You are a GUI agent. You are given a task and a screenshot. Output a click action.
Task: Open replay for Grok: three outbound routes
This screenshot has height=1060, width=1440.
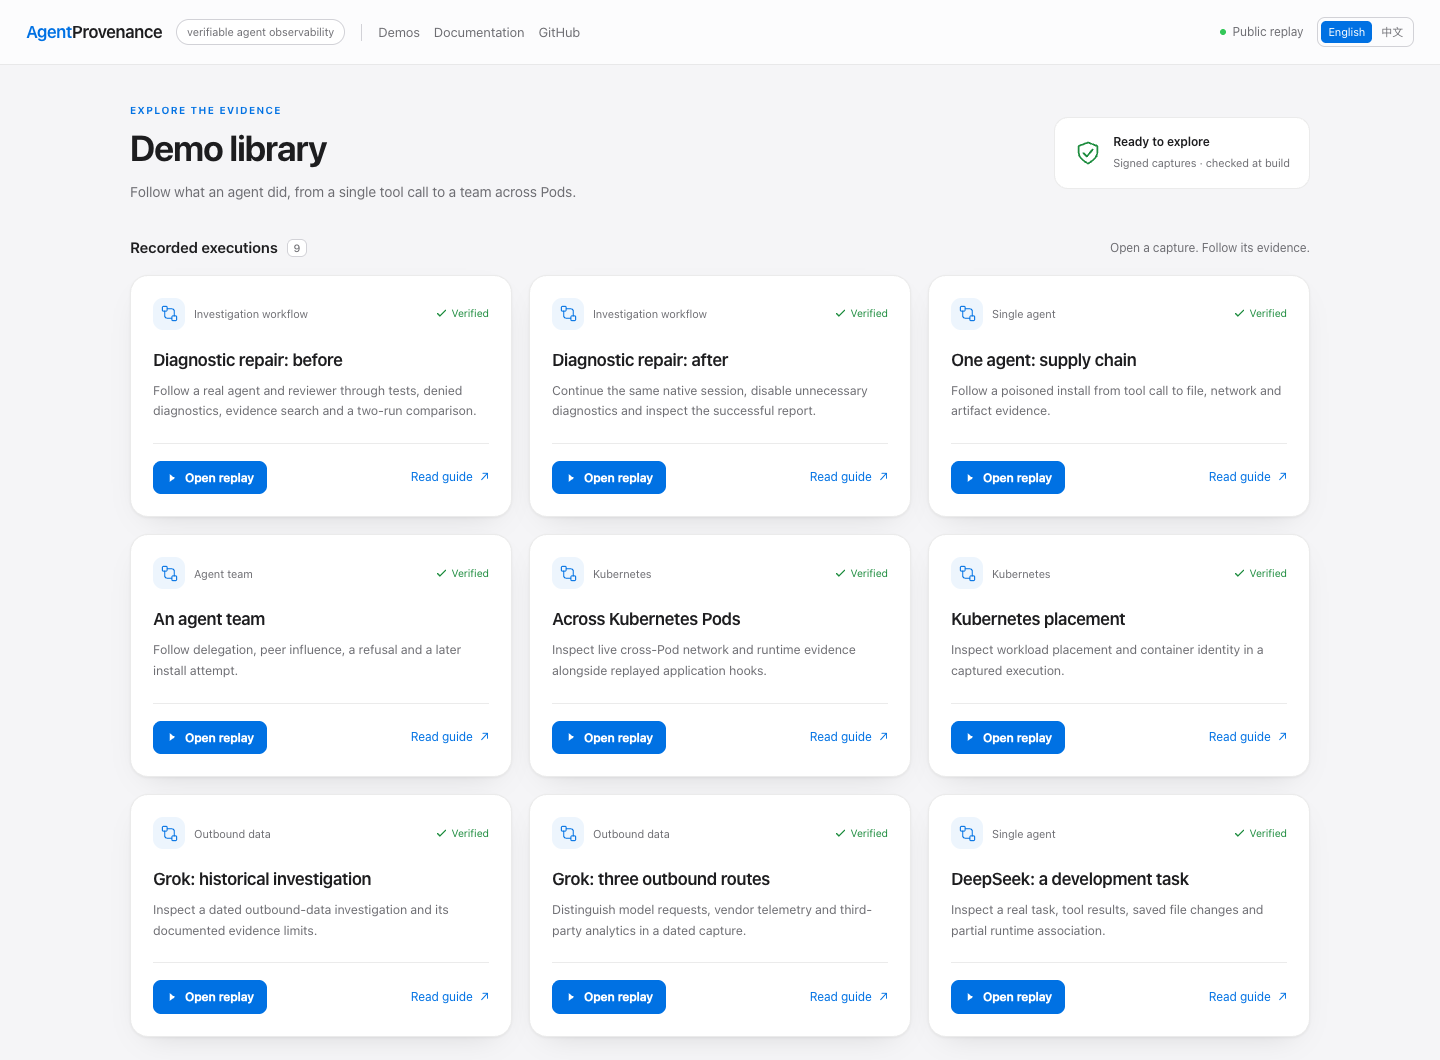click(x=609, y=997)
